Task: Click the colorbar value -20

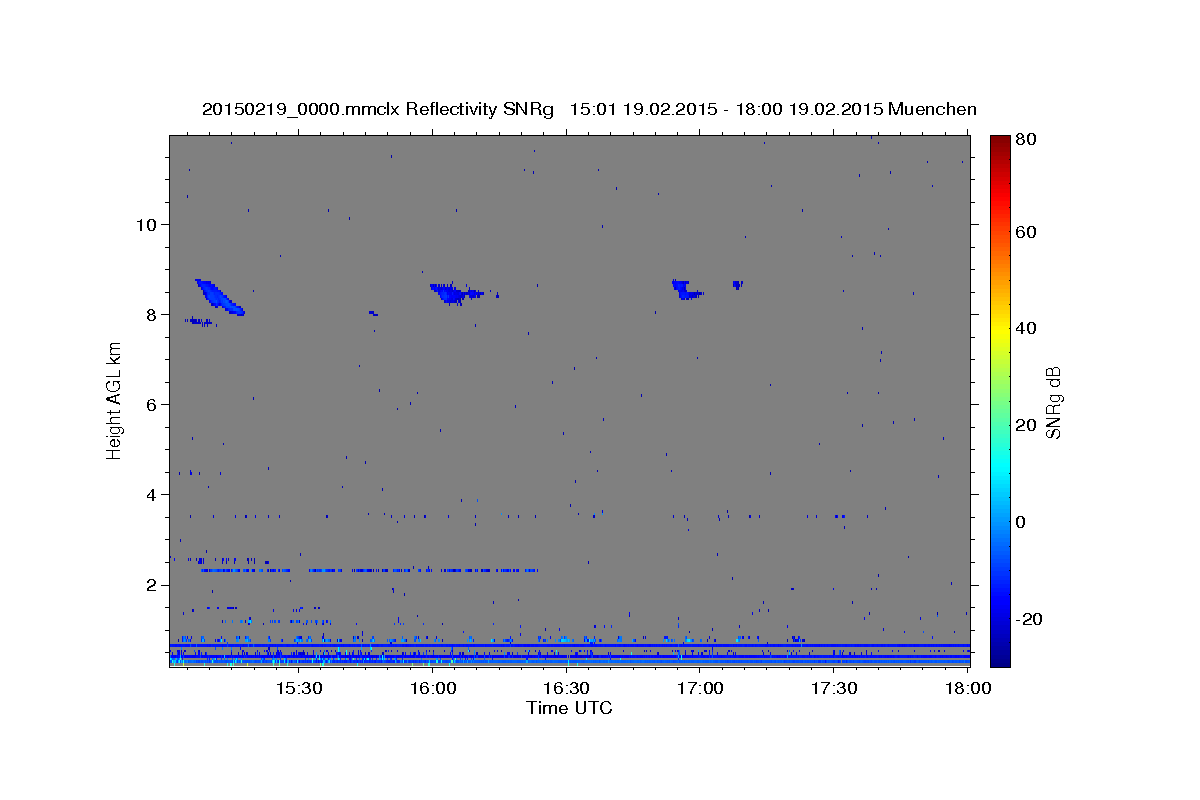Action: coord(1029,619)
